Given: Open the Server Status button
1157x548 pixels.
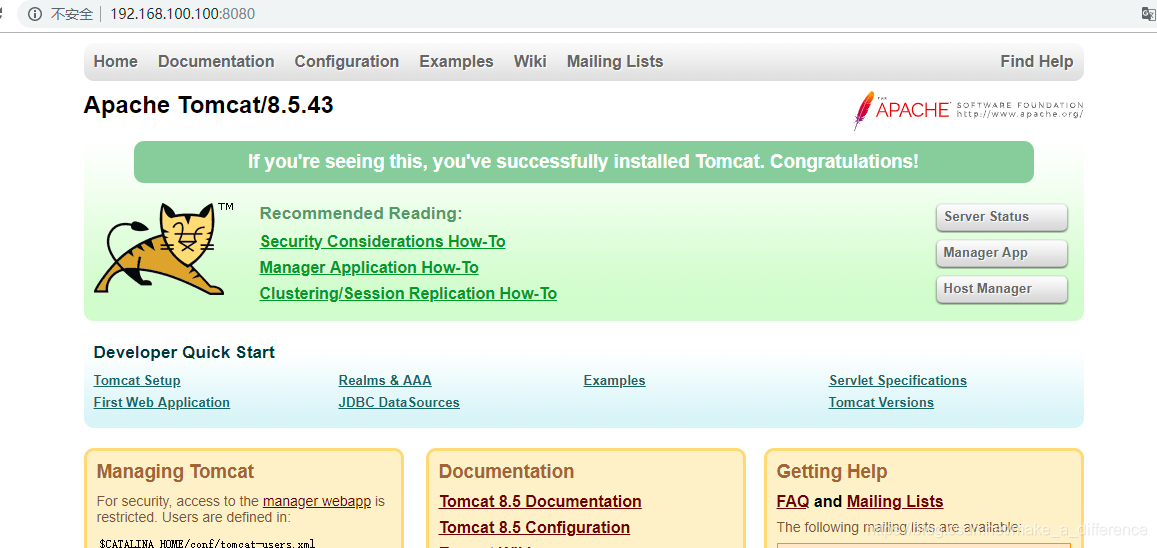Looking at the screenshot, I should pos(1001,217).
